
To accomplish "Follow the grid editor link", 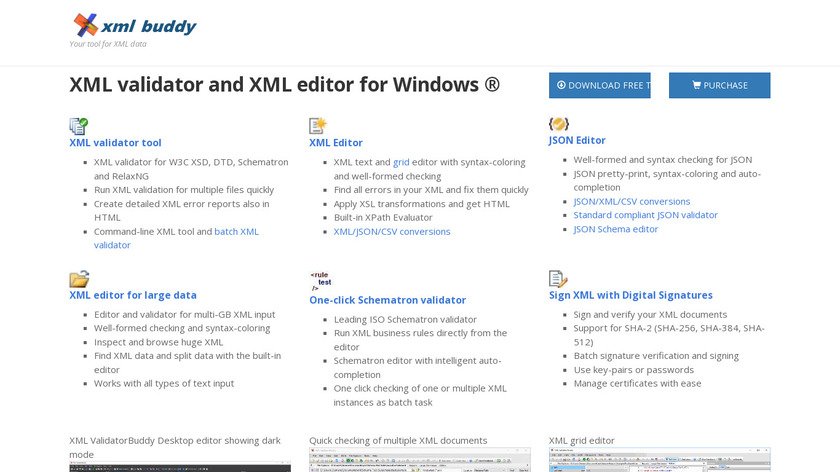I will (401, 162).
